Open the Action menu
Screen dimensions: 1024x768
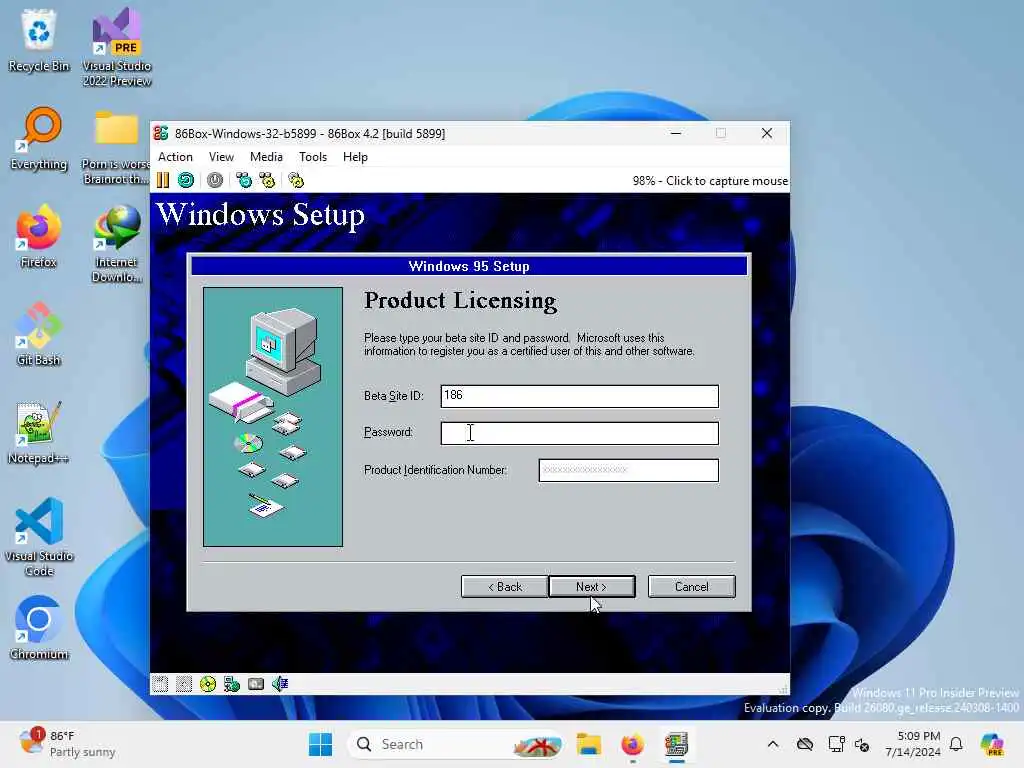pyautogui.click(x=175, y=157)
